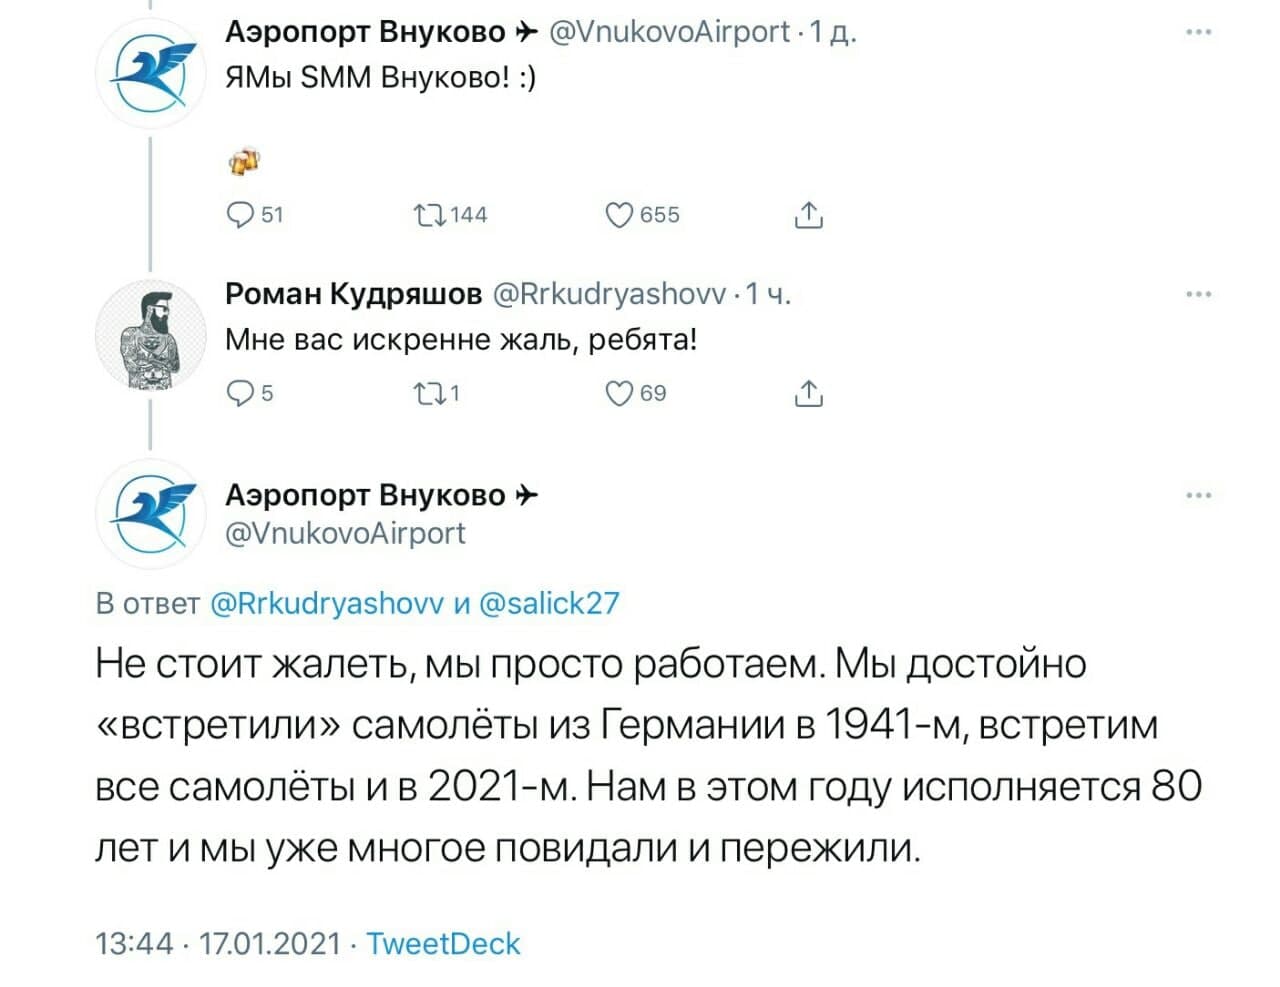Viewport: 1280px width, 987px height.
Task: Open Роман Кудряшов's profile picture
Action: click(151, 336)
